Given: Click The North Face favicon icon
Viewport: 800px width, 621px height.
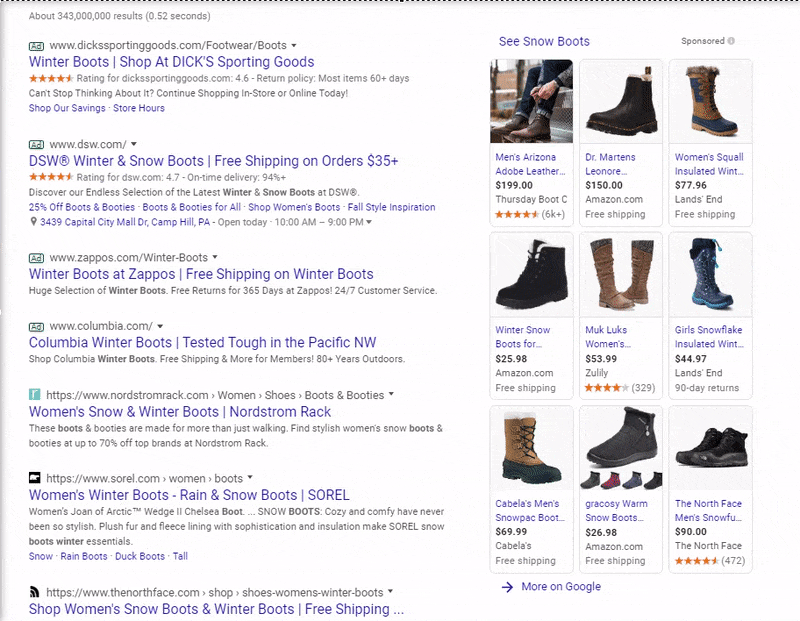Looking at the screenshot, I should (x=35, y=592).
